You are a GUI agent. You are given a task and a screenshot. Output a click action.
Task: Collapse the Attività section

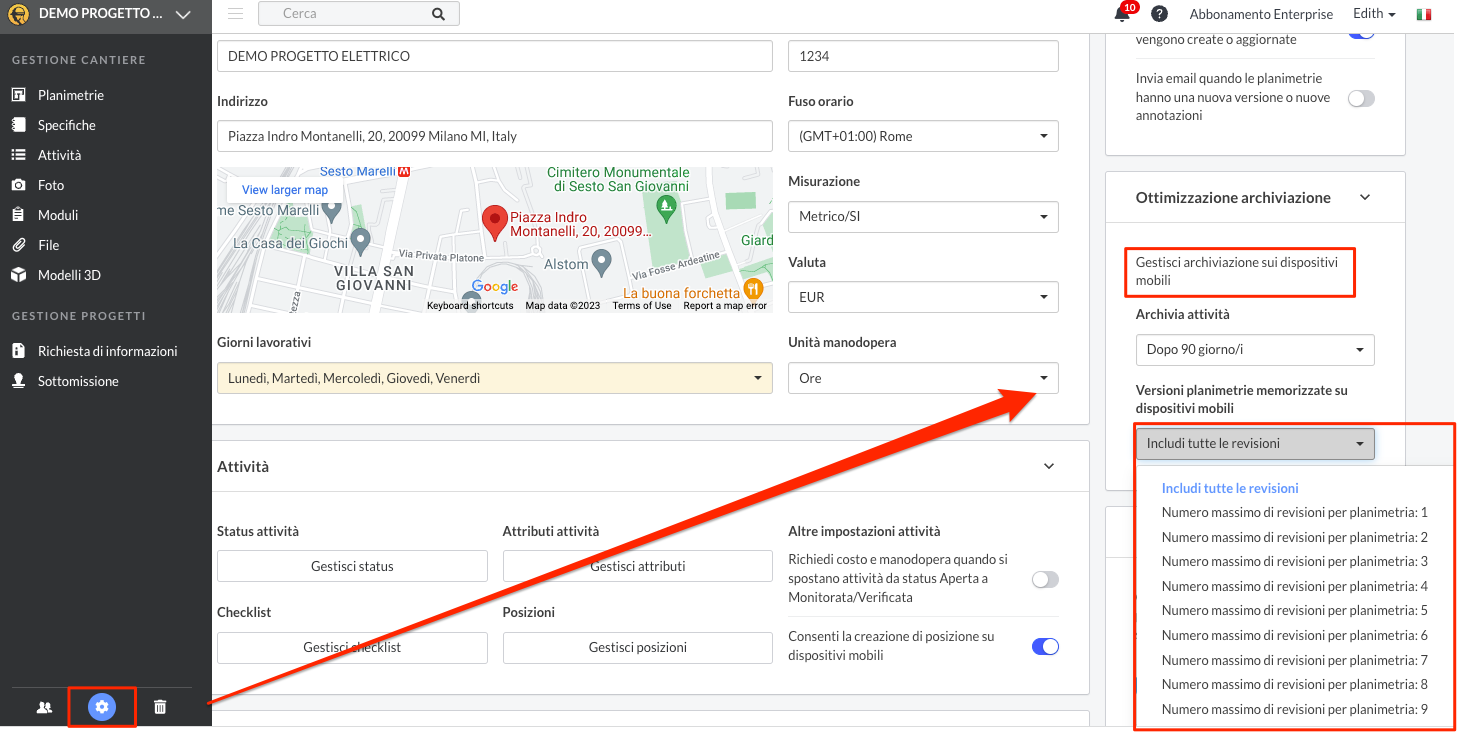1049,466
